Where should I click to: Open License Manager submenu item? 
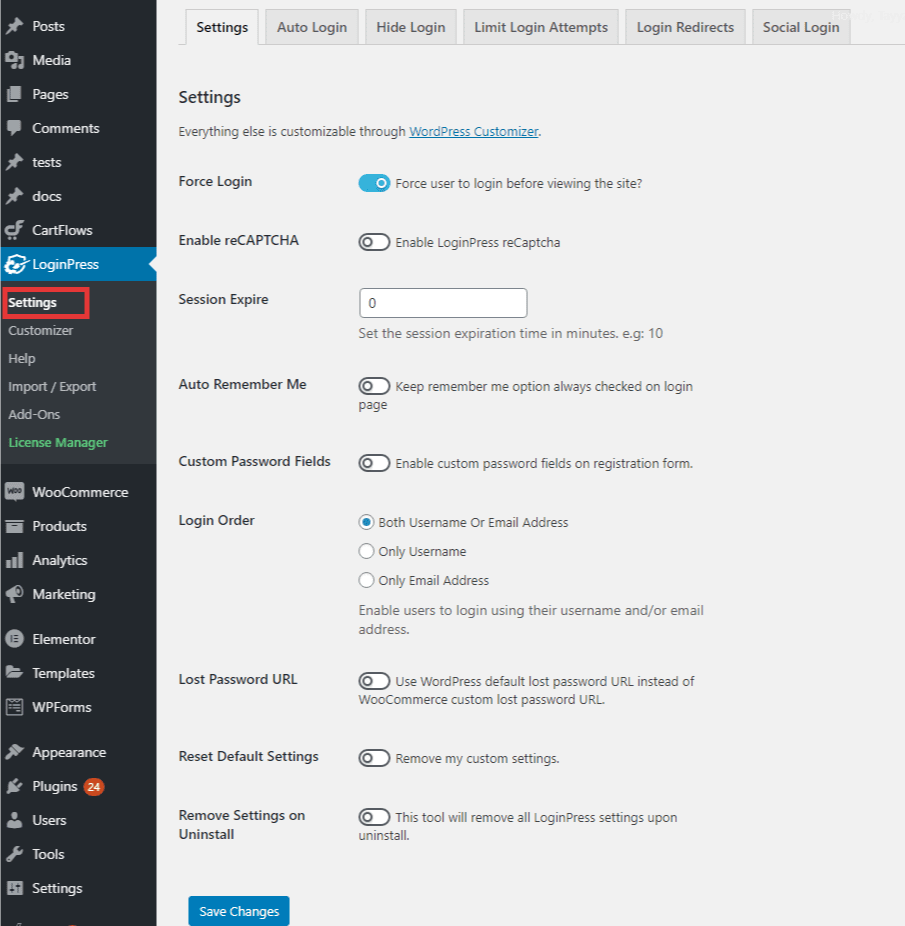point(58,442)
